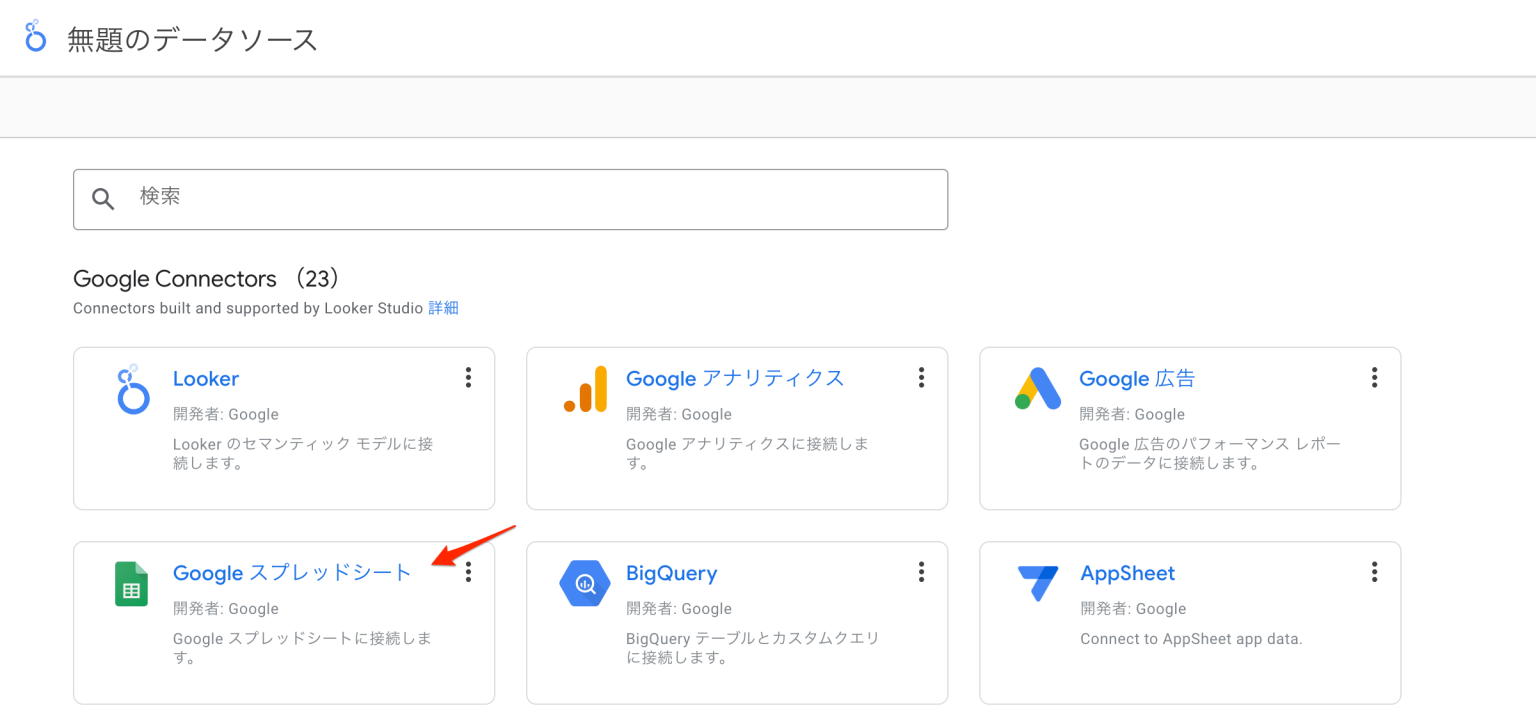Open the AppSheet card's three-dot menu
Image resolution: width=1536 pixels, height=724 pixels.
click(x=1374, y=571)
